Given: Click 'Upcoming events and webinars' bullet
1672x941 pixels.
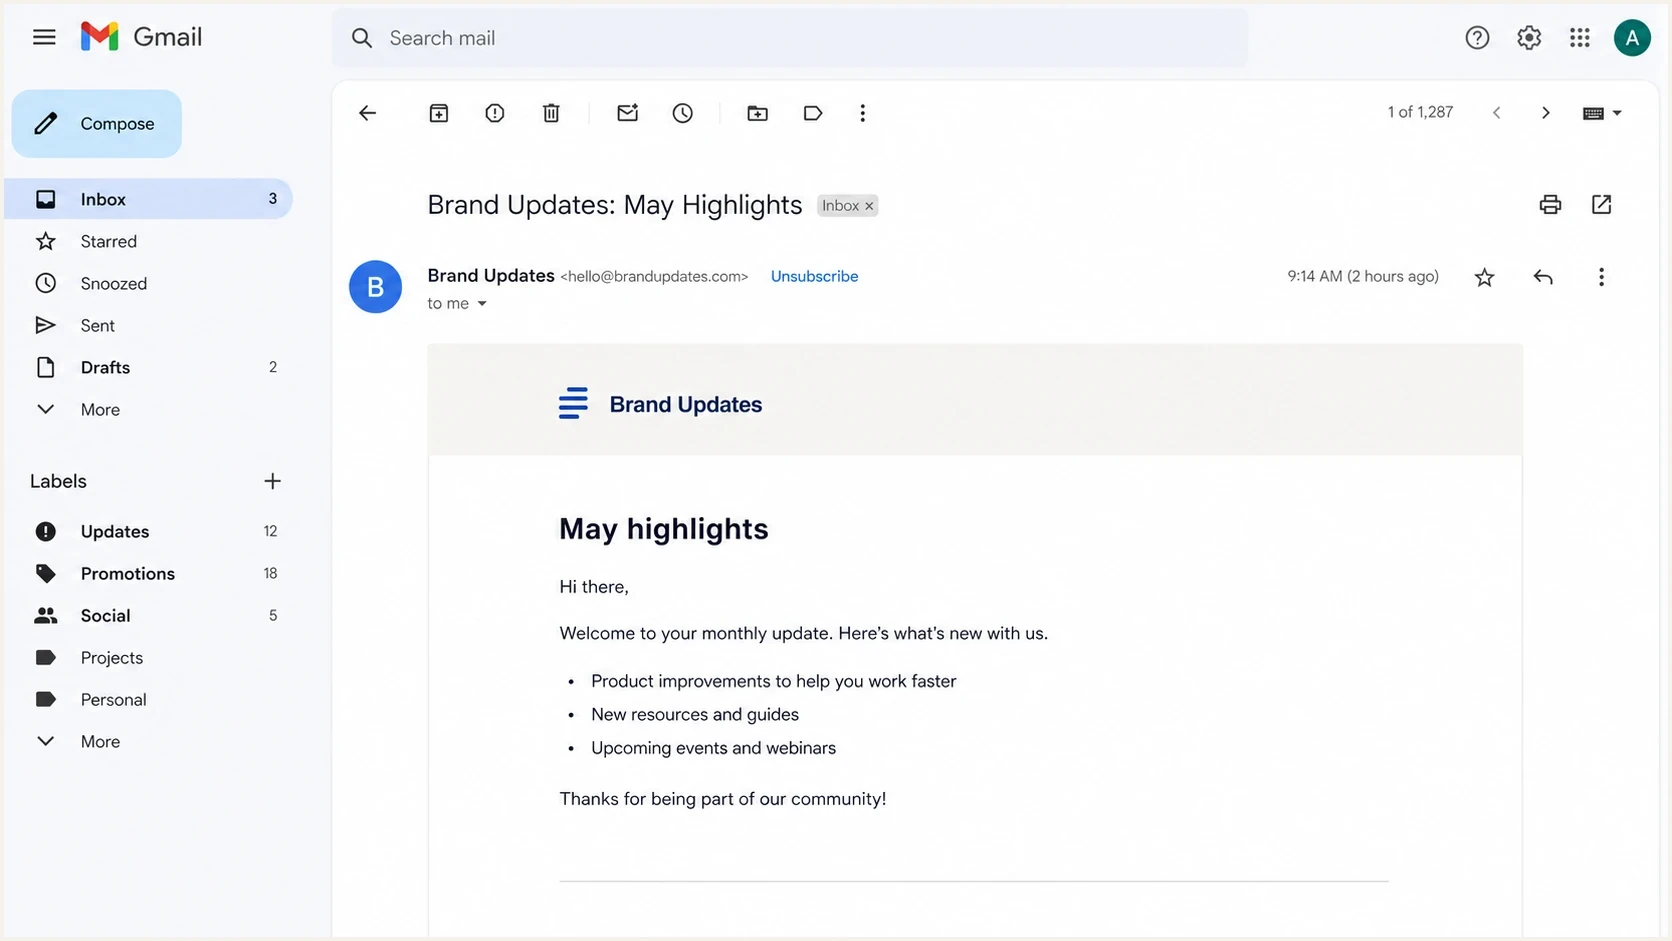Looking at the screenshot, I should [713, 748].
